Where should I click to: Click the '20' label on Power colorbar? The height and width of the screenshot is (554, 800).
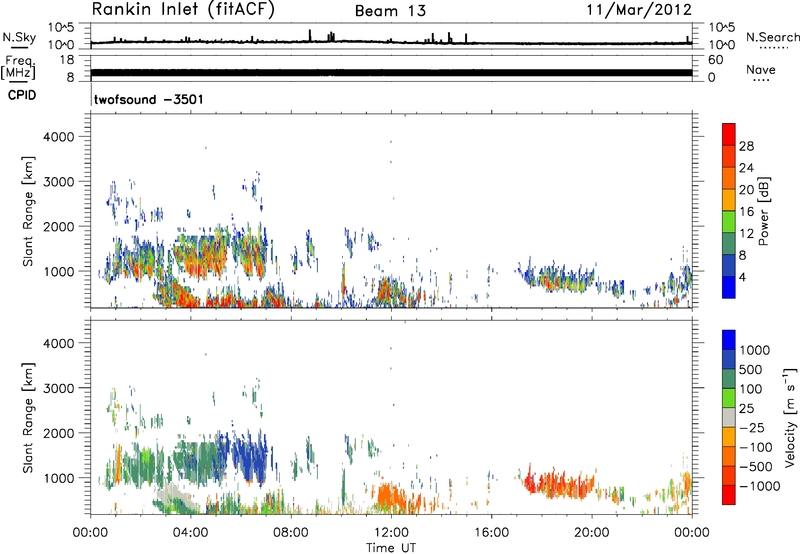(746, 190)
